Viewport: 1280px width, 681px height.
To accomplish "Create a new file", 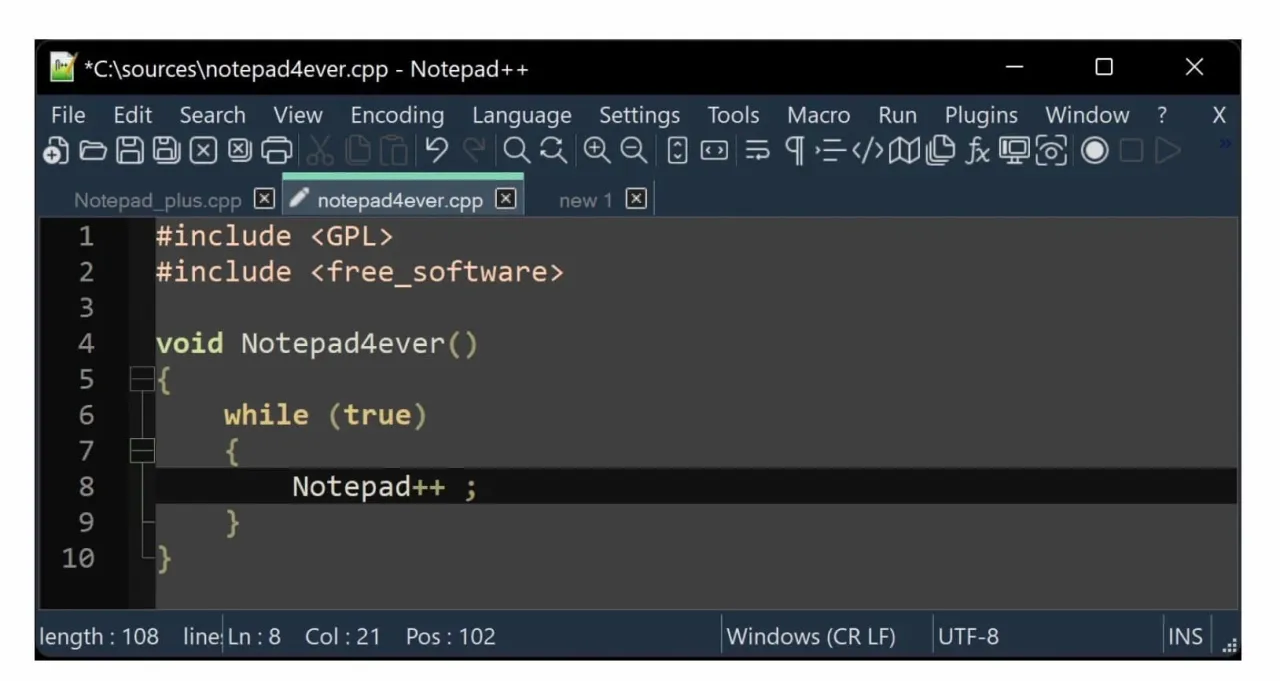I will tap(55, 150).
